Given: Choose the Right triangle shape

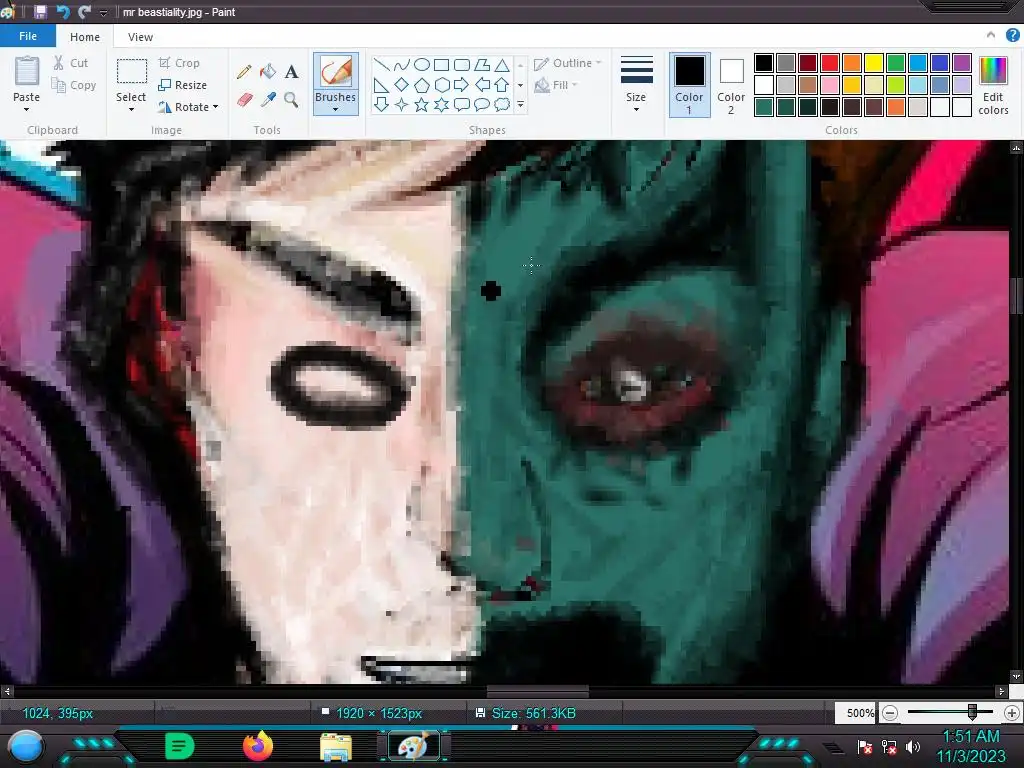Looking at the screenshot, I should click(x=382, y=85).
